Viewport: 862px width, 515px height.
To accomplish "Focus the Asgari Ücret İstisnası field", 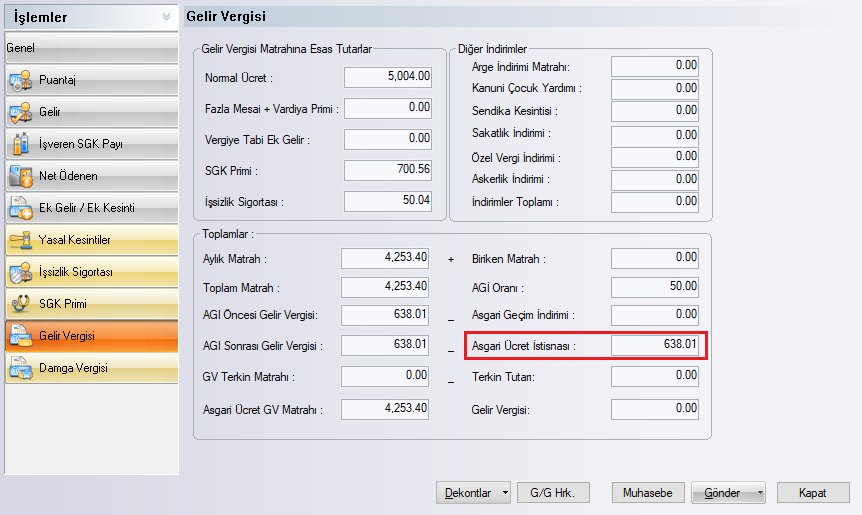I will tap(655, 346).
